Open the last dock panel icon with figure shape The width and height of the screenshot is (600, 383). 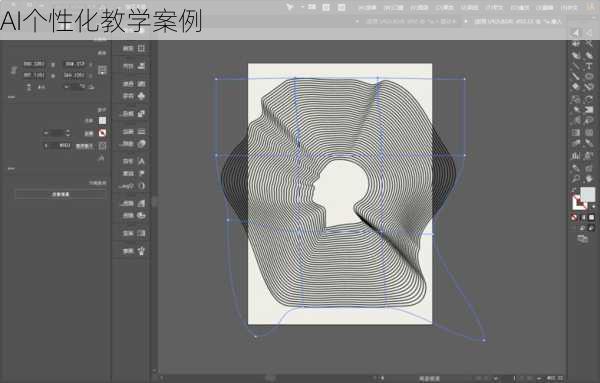(141, 251)
